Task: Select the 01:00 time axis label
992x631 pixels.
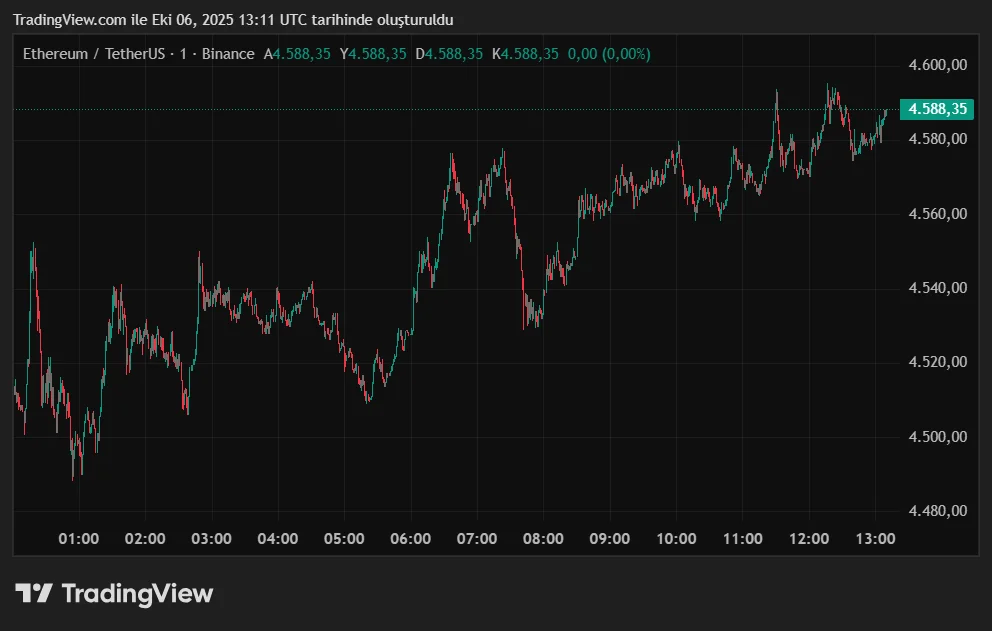Action: pos(79,539)
